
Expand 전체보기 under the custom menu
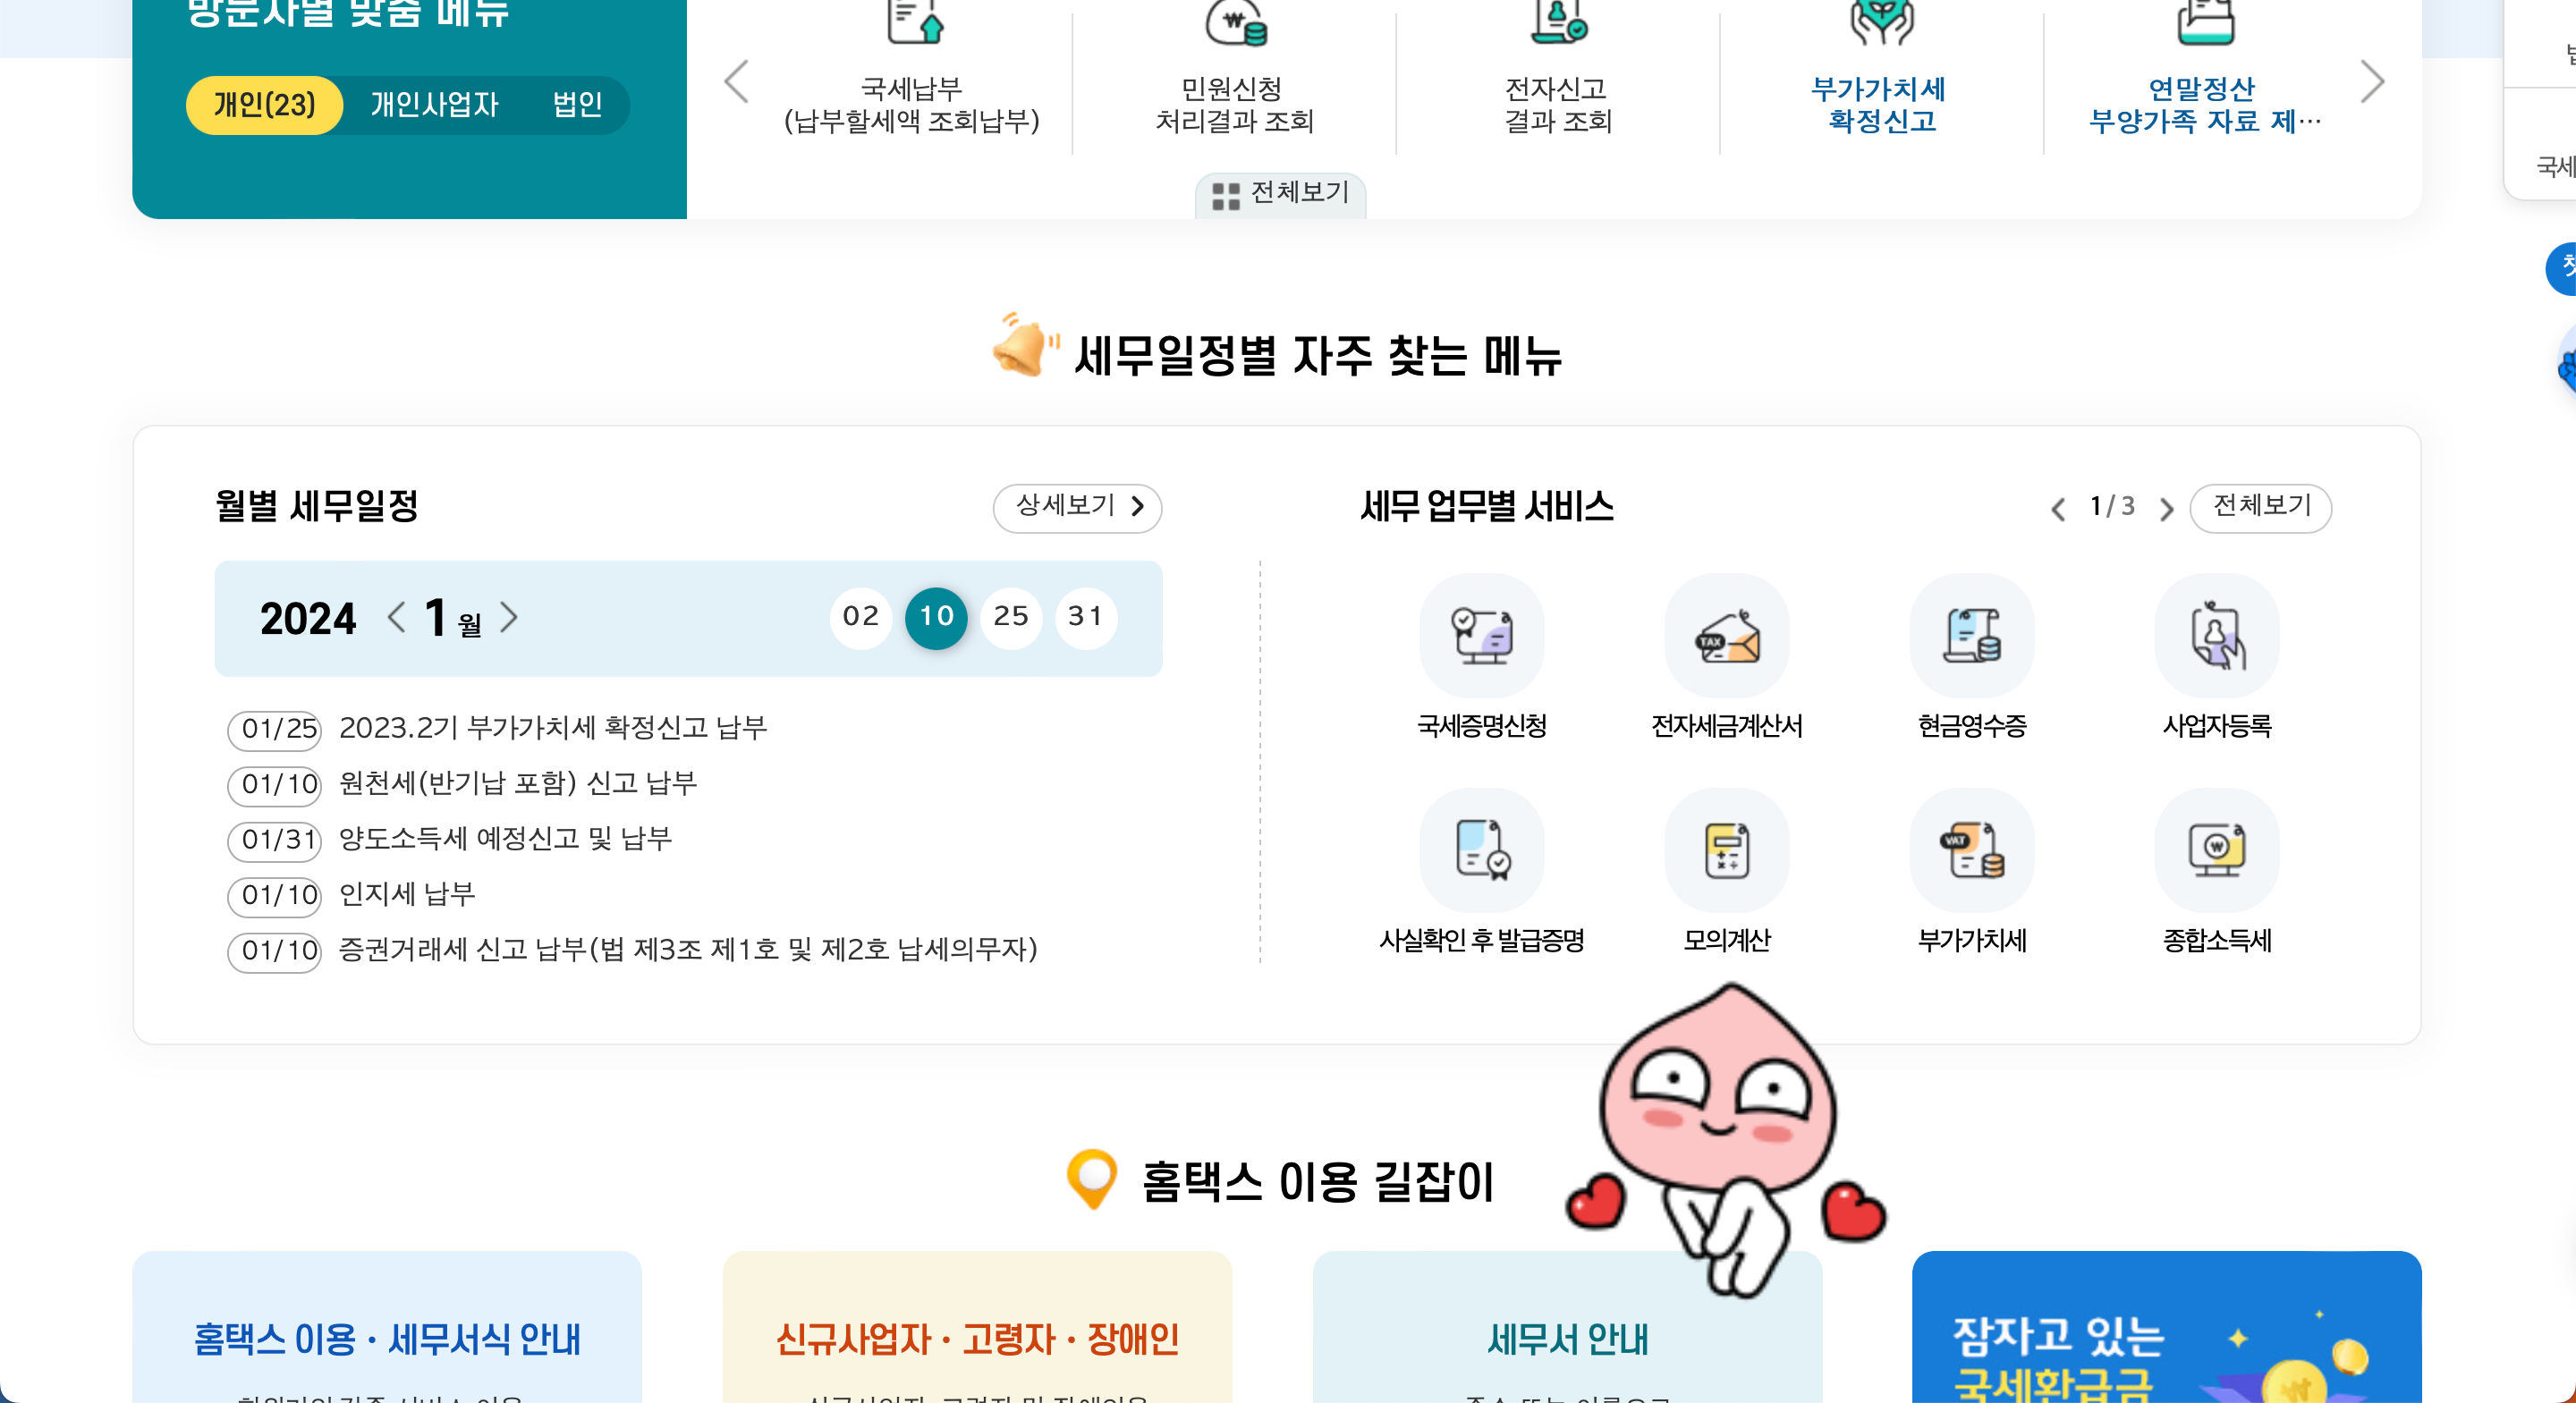pos(1280,193)
